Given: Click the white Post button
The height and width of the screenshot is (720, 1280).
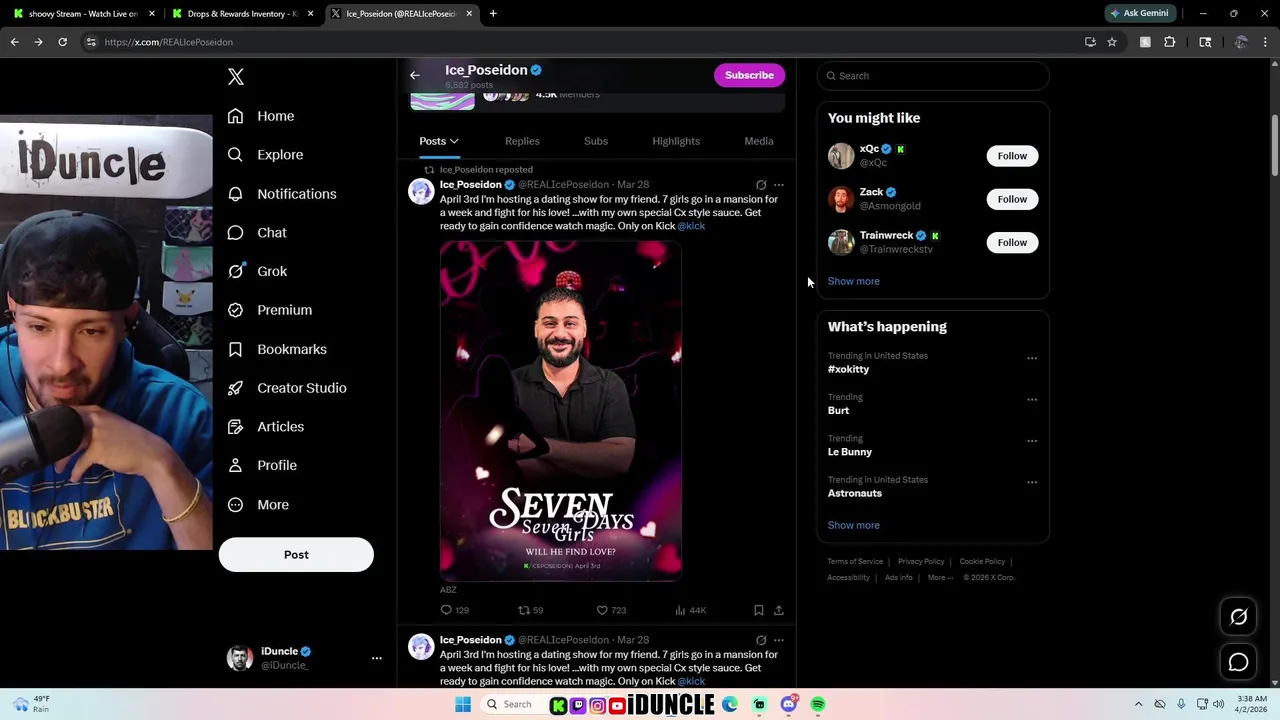Looking at the screenshot, I should click(x=296, y=555).
